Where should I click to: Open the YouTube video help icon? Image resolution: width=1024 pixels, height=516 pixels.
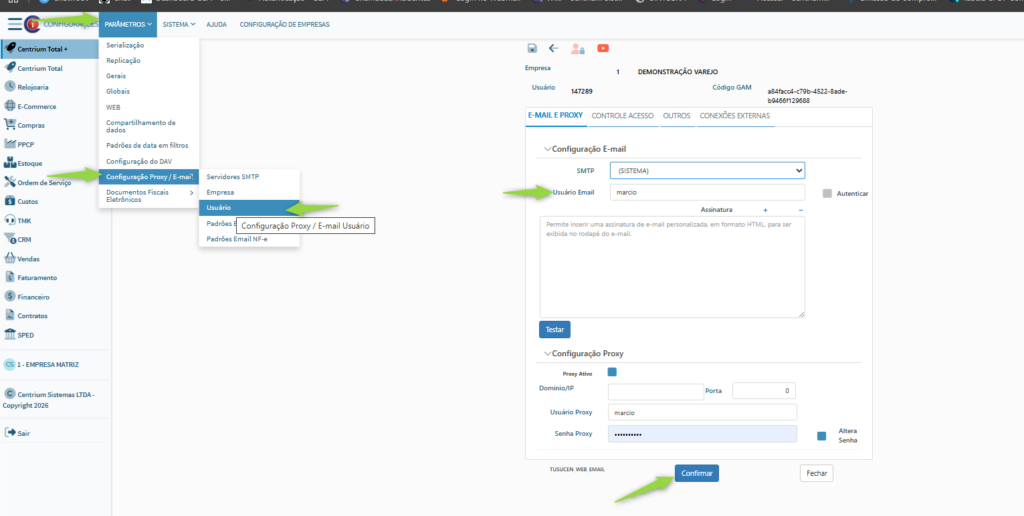[603, 48]
